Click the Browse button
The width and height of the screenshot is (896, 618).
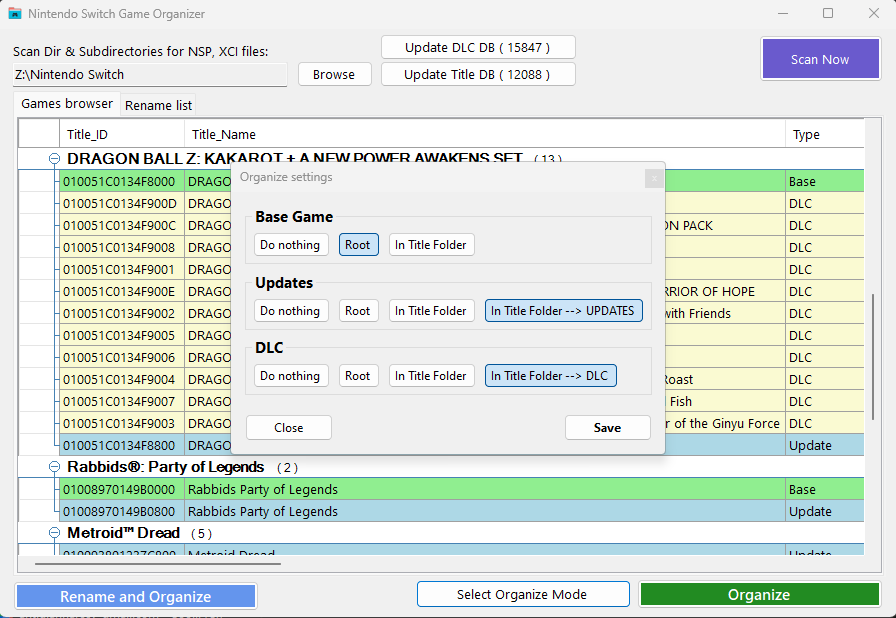(334, 75)
